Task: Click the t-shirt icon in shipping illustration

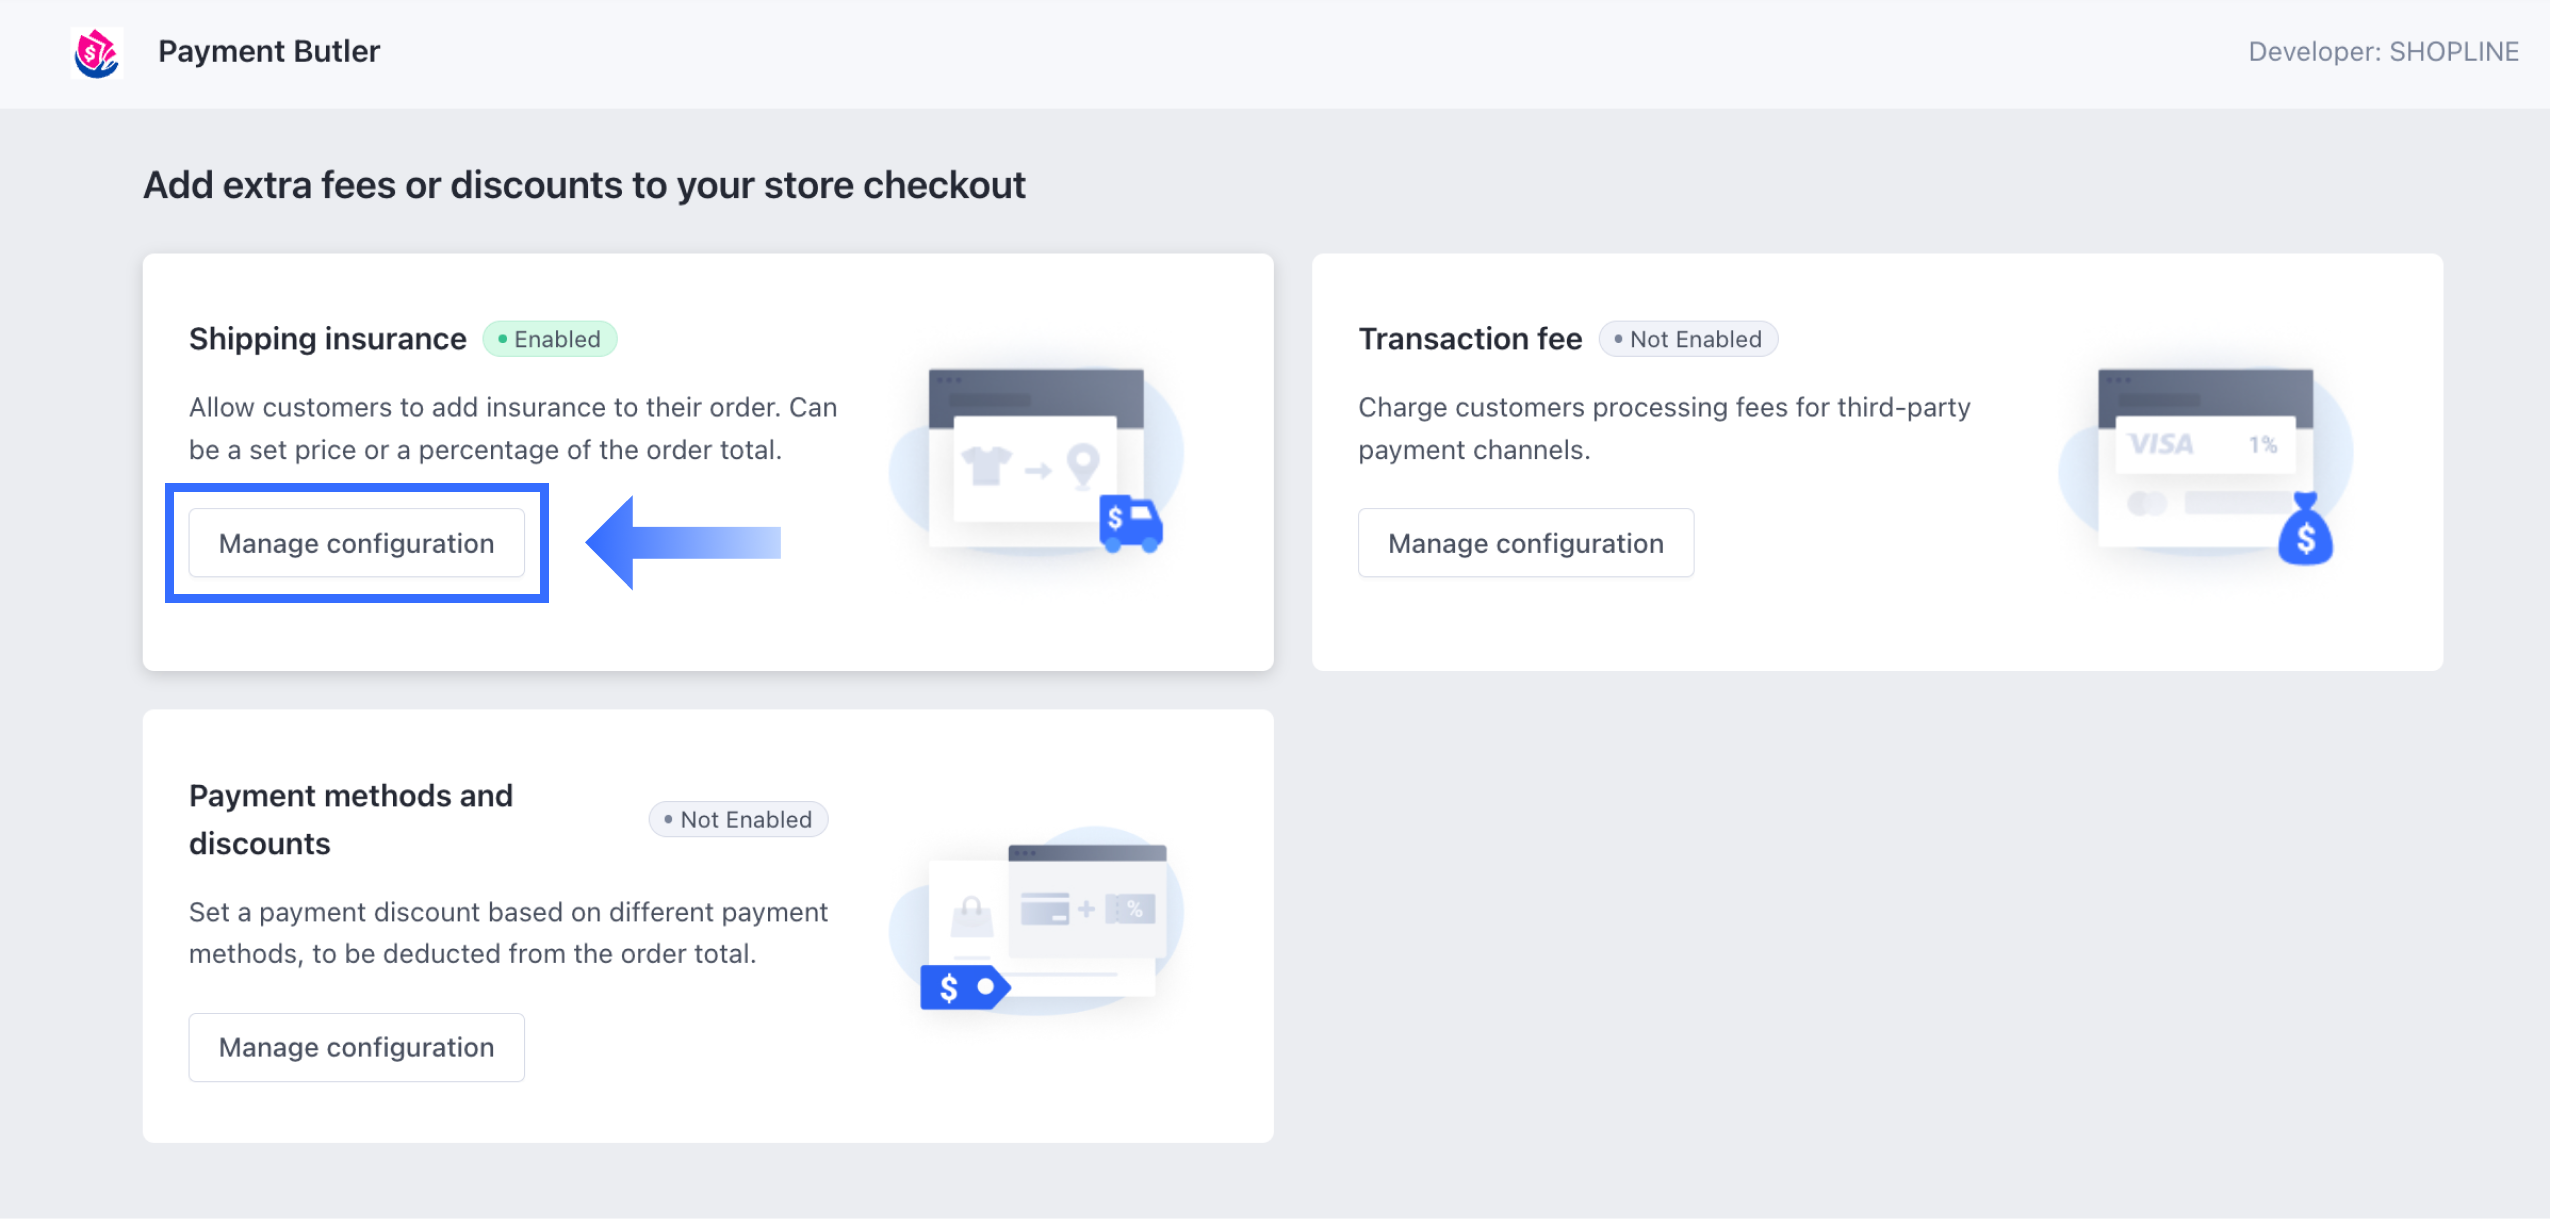Action: [986, 465]
